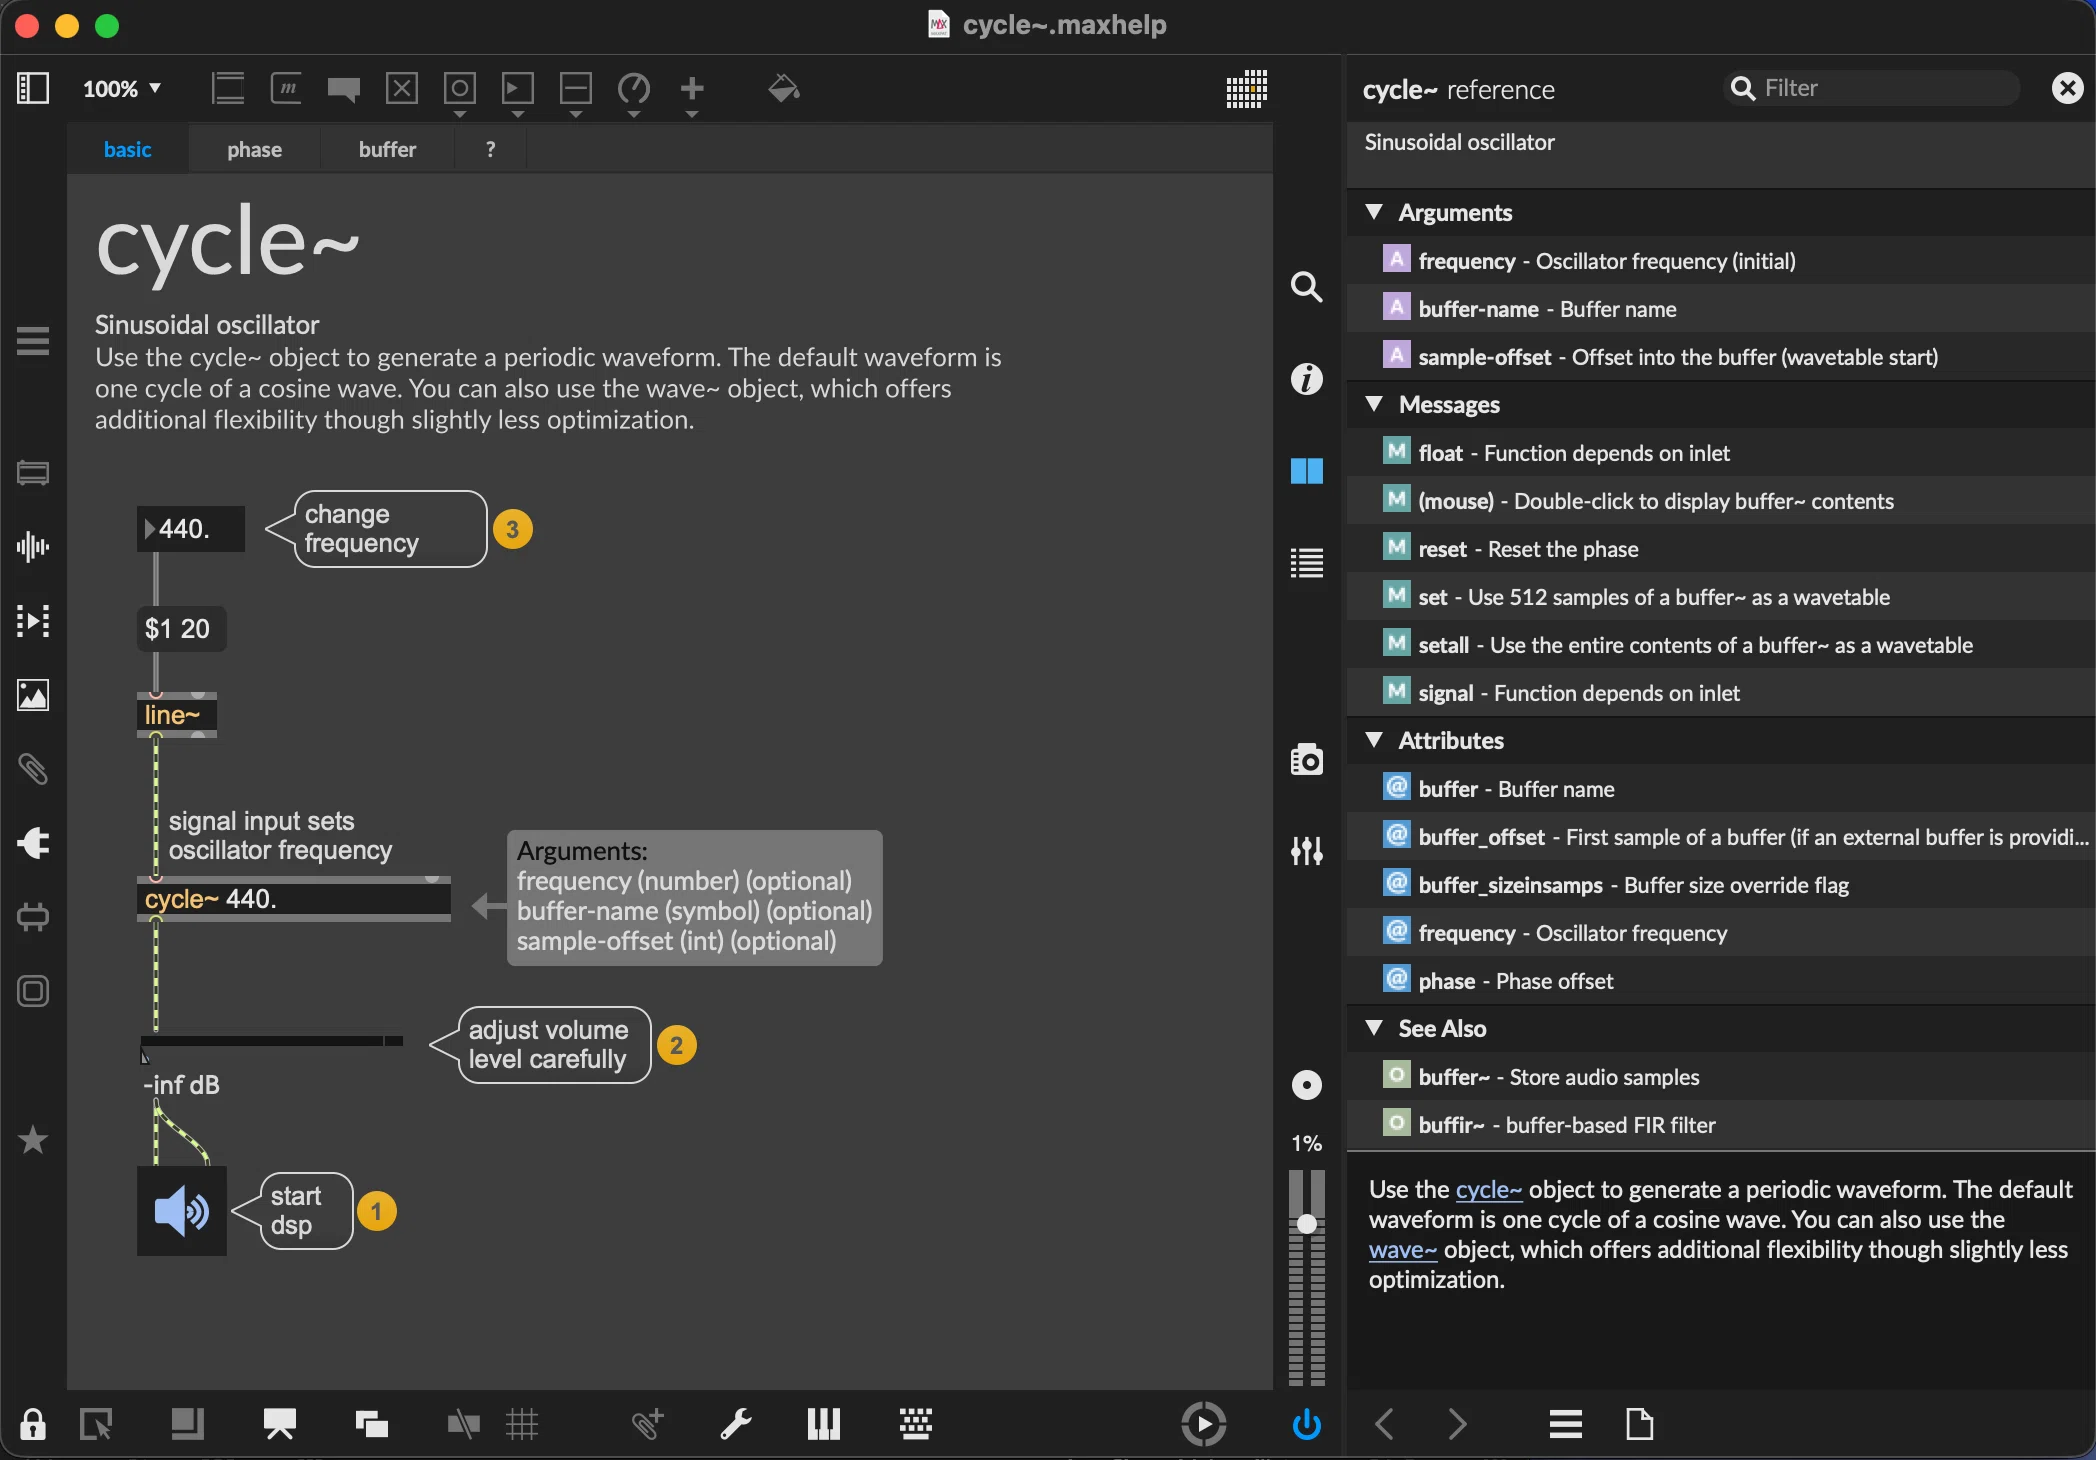This screenshot has height=1460, width=2096.
Task: Insert a toggle object from toolbar
Action: (x=402, y=89)
